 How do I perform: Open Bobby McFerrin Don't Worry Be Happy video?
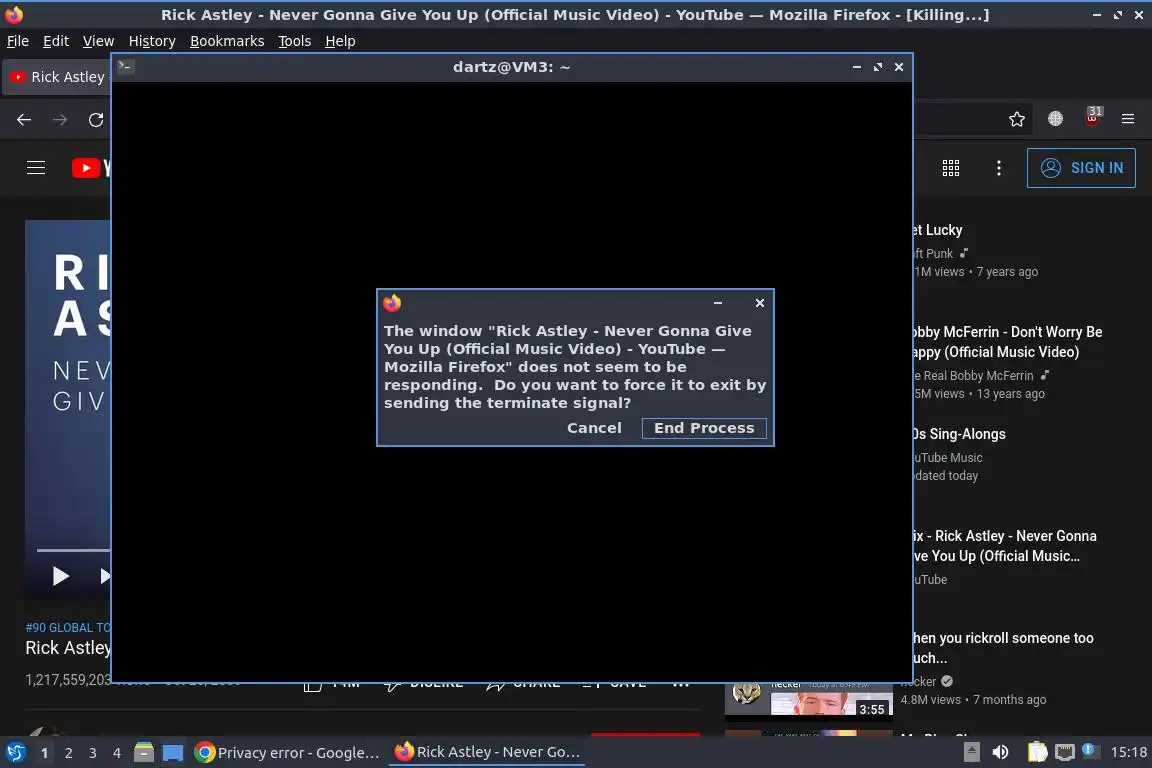[1007, 342]
